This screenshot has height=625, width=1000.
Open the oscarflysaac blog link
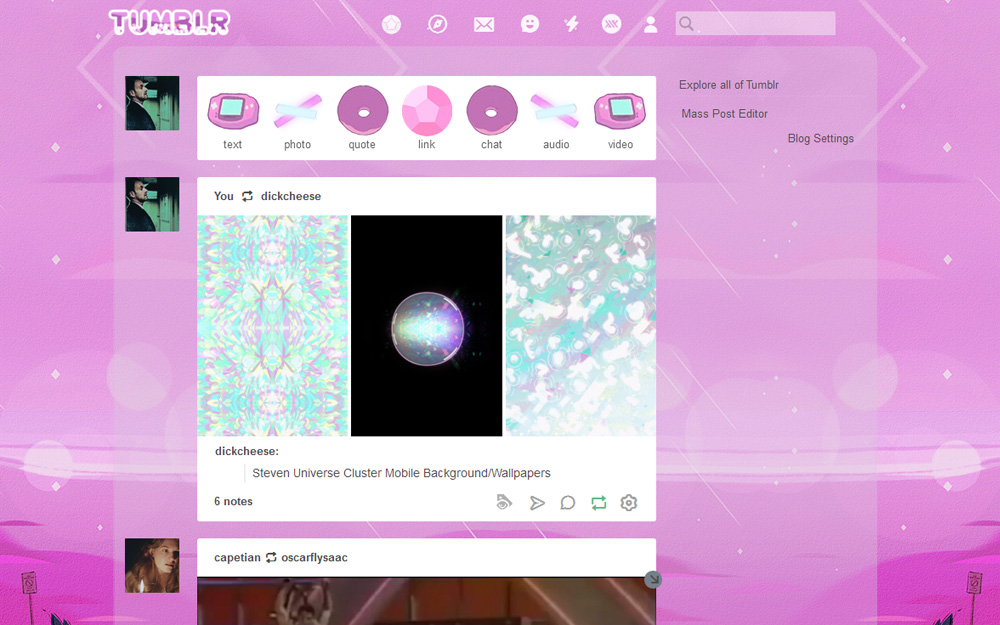point(314,557)
